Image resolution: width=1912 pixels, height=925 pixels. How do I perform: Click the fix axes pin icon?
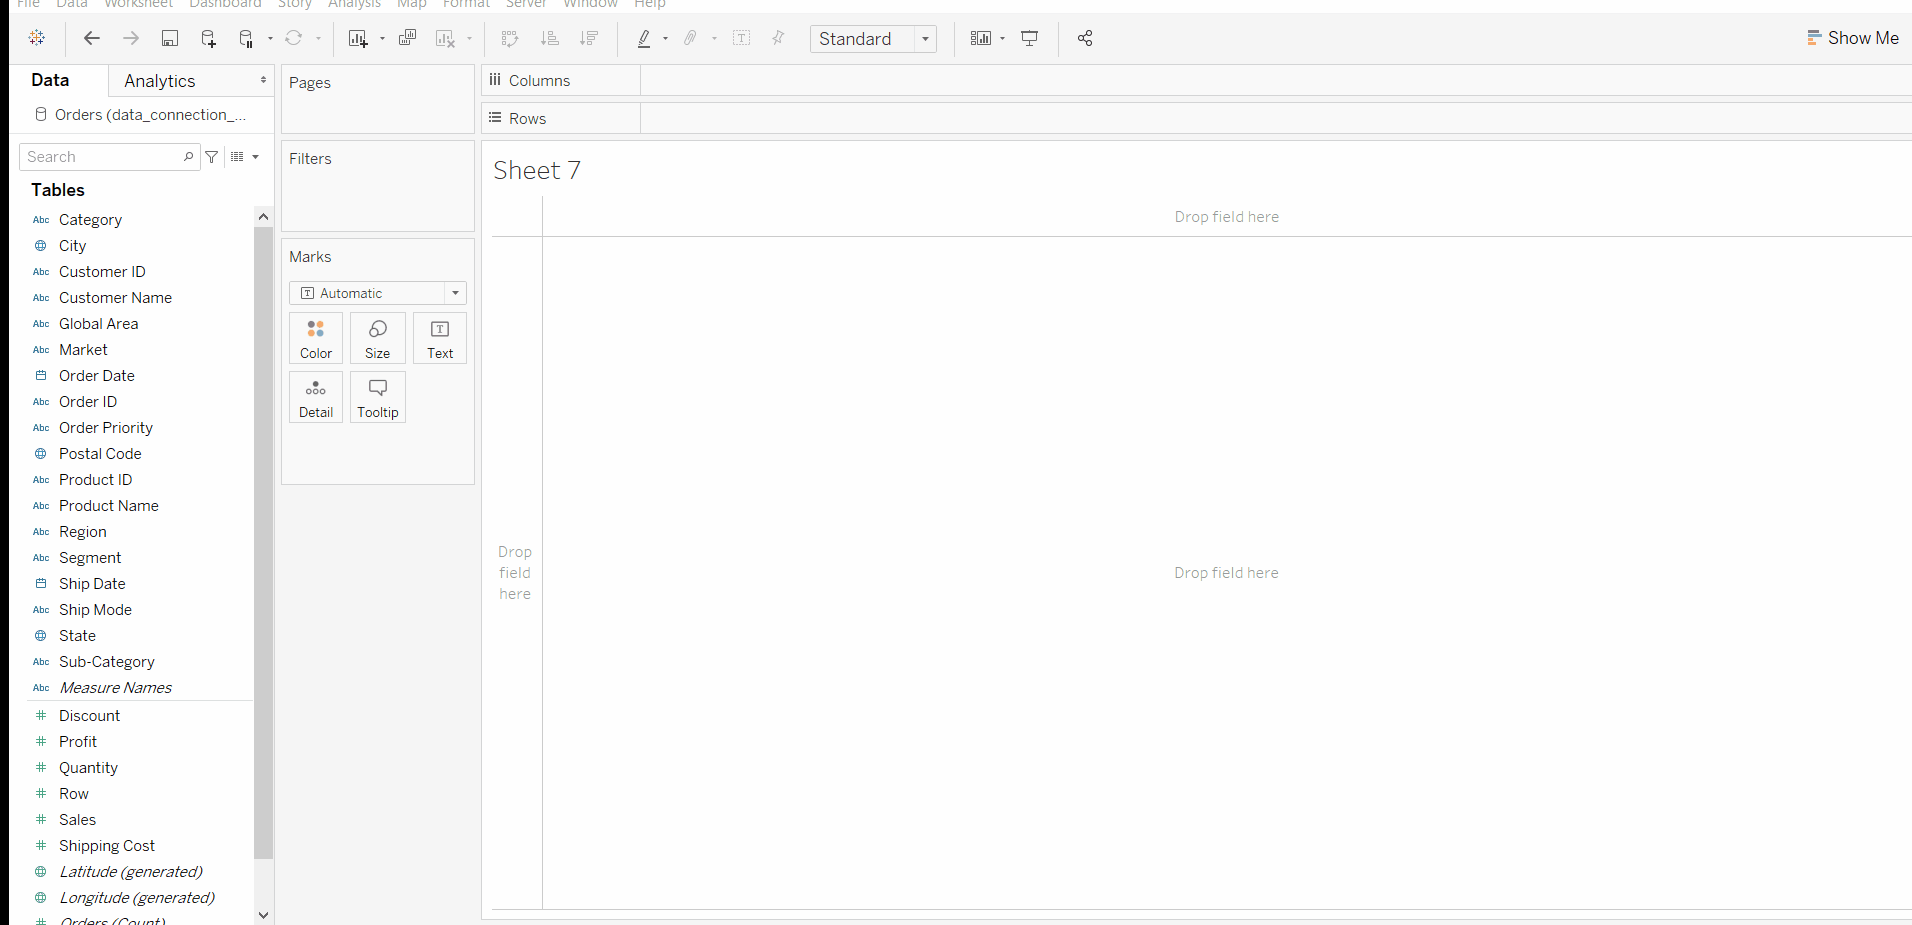778,38
